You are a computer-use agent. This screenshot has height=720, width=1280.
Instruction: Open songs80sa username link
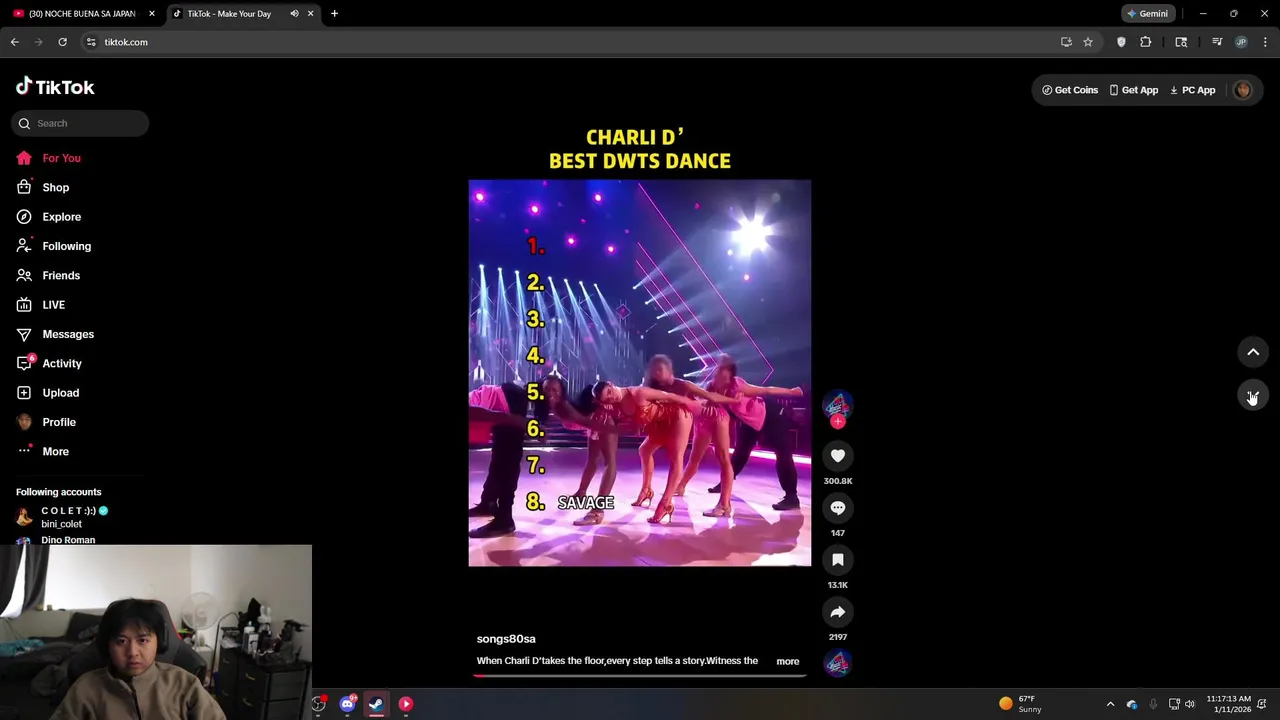506,639
